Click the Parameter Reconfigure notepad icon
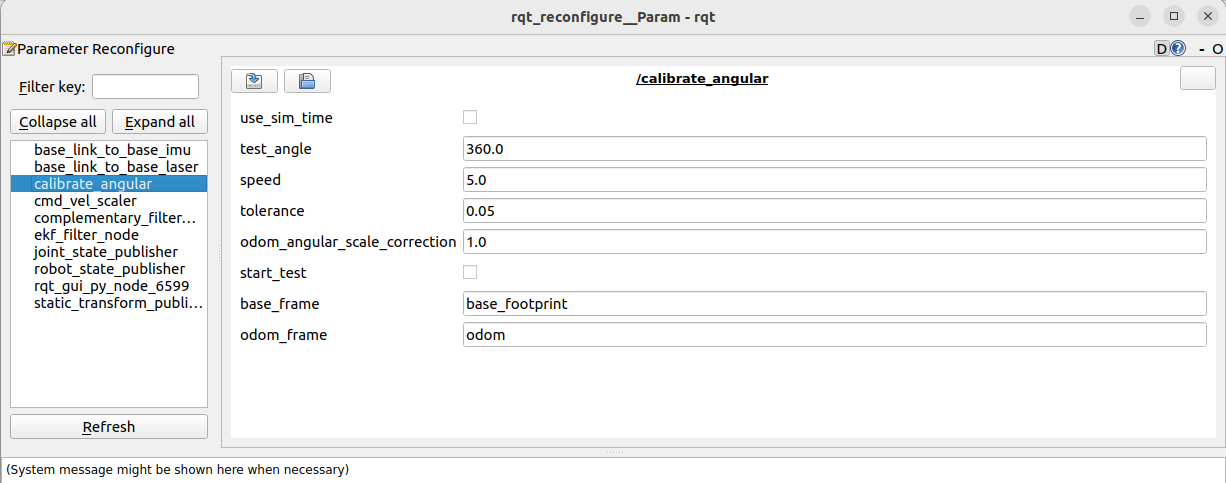The image size is (1226, 483). [9, 48]
